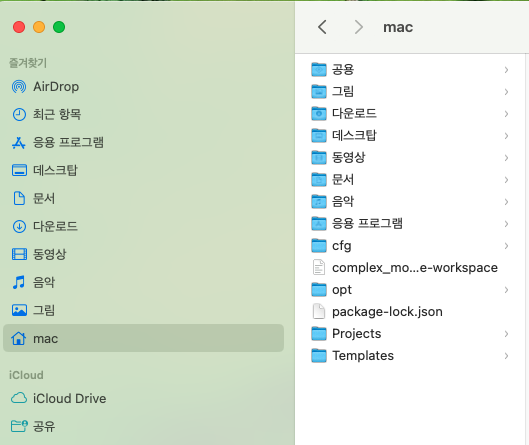The width and height of the screenshot is (529, 445).
Task: Select the mac sidebar label
Action: [46, 338]
